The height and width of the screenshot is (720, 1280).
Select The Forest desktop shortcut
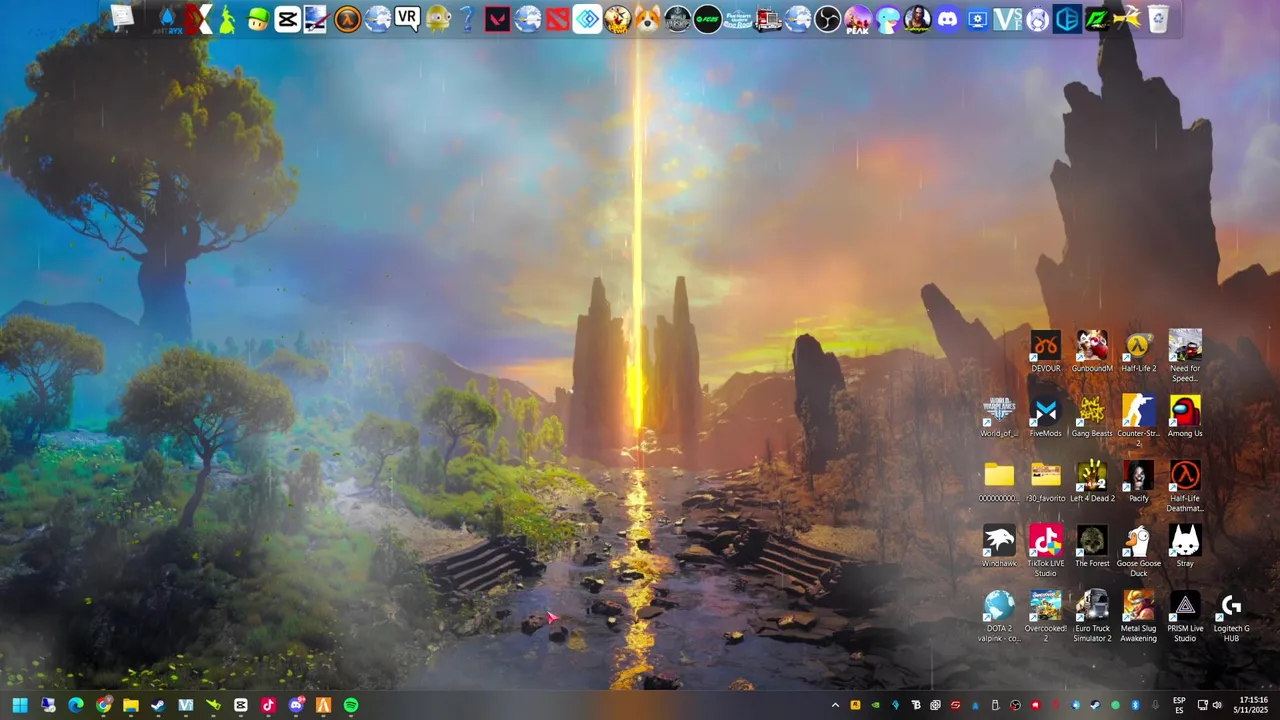[x=1092, y=547]
